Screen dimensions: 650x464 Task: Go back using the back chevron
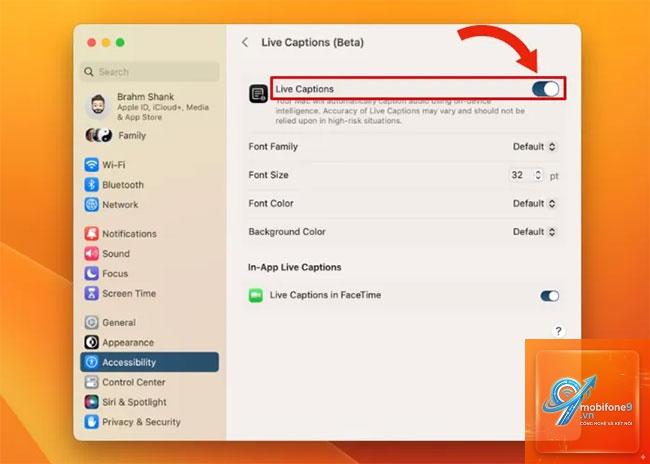tap(245, 42)
